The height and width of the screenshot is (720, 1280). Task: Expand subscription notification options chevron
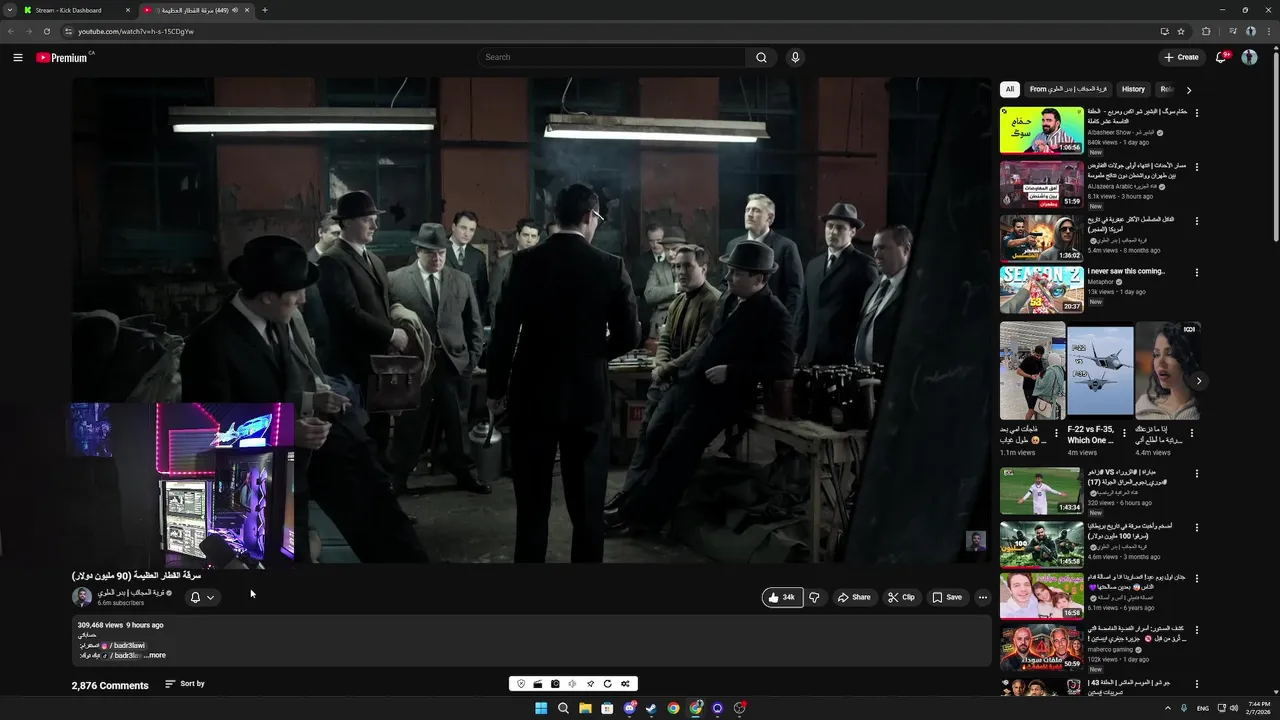[210, 597]
